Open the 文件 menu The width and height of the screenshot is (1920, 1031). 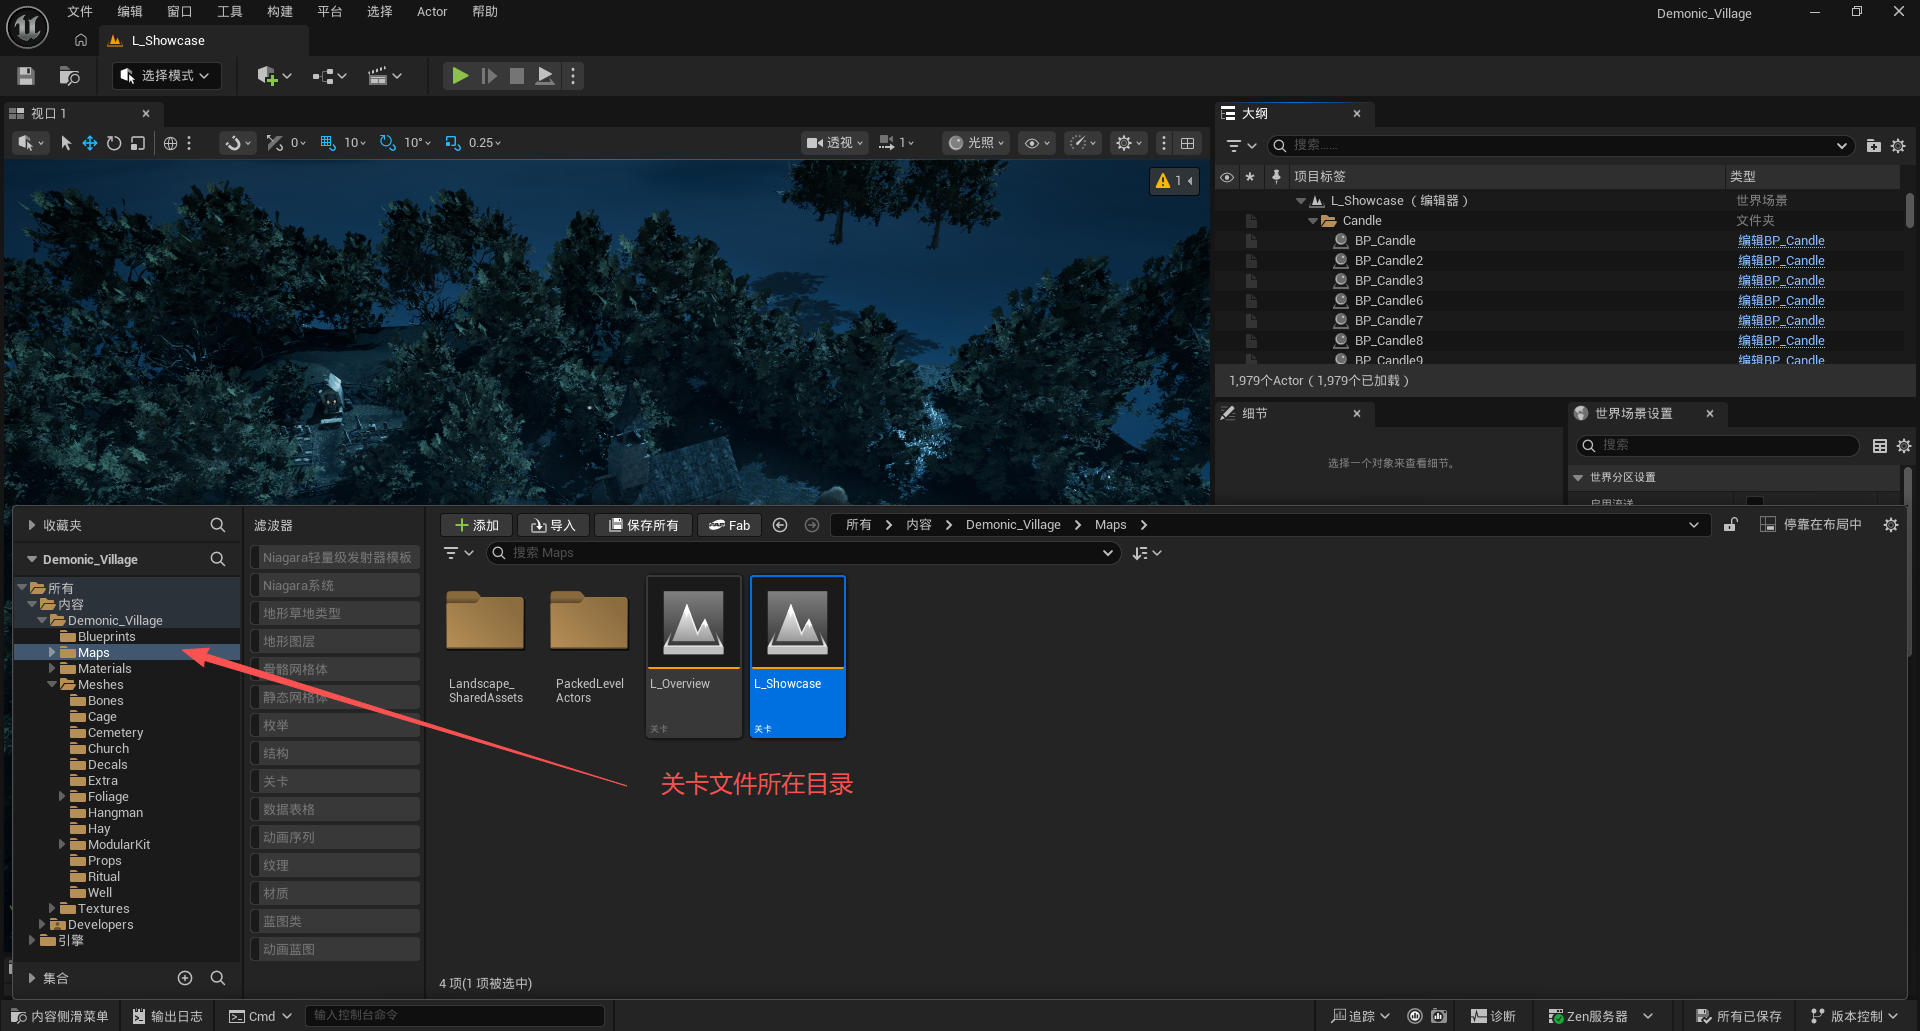[80, 12]
